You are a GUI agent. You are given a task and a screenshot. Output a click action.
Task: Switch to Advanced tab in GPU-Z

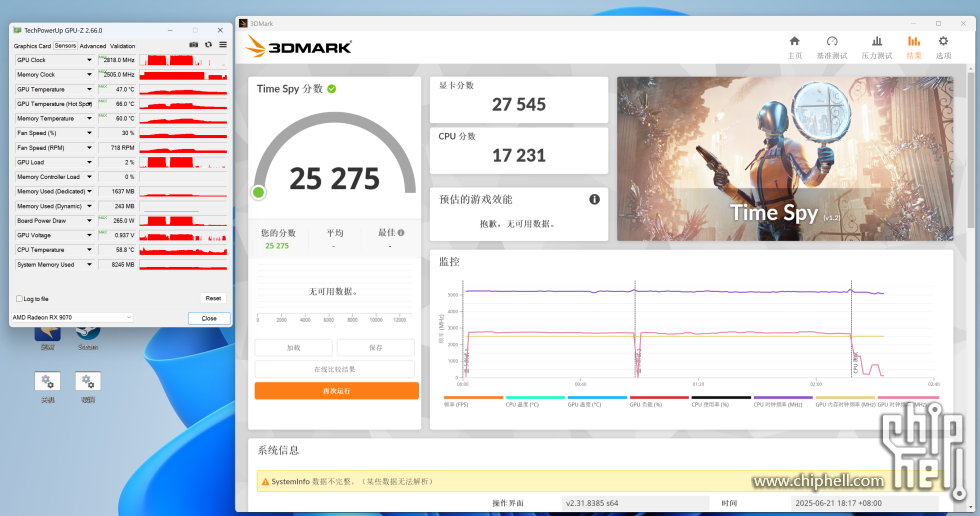pyautogui.click(x=92, y=46)
